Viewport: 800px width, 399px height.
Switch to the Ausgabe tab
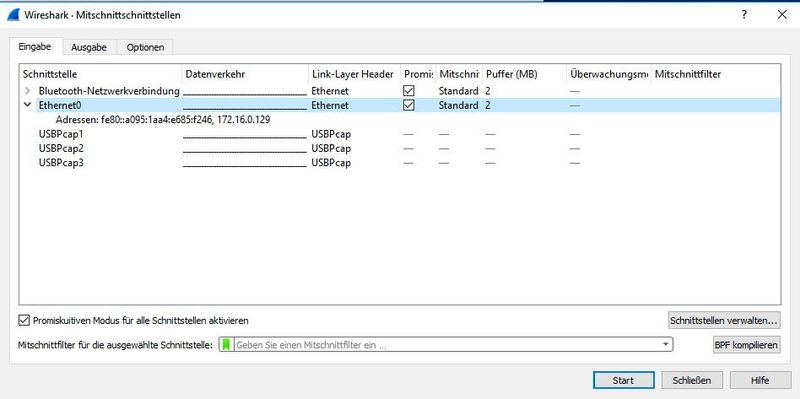click(x=89, y=47)
